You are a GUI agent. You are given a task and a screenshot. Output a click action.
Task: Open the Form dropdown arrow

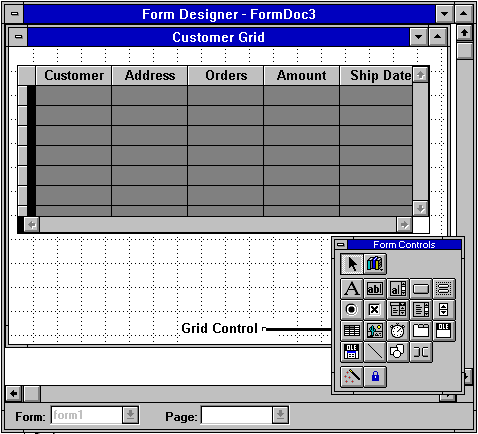click(x=130, y=415)
